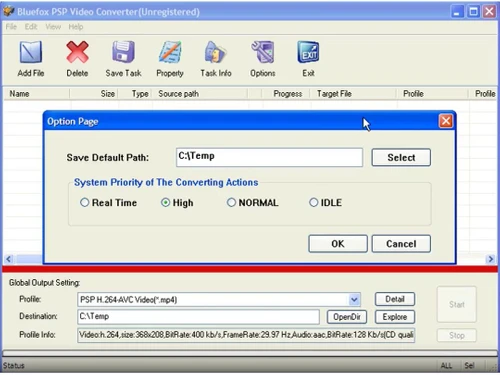Click the Bluefox app icon in title bar

(x=9, y=11)
